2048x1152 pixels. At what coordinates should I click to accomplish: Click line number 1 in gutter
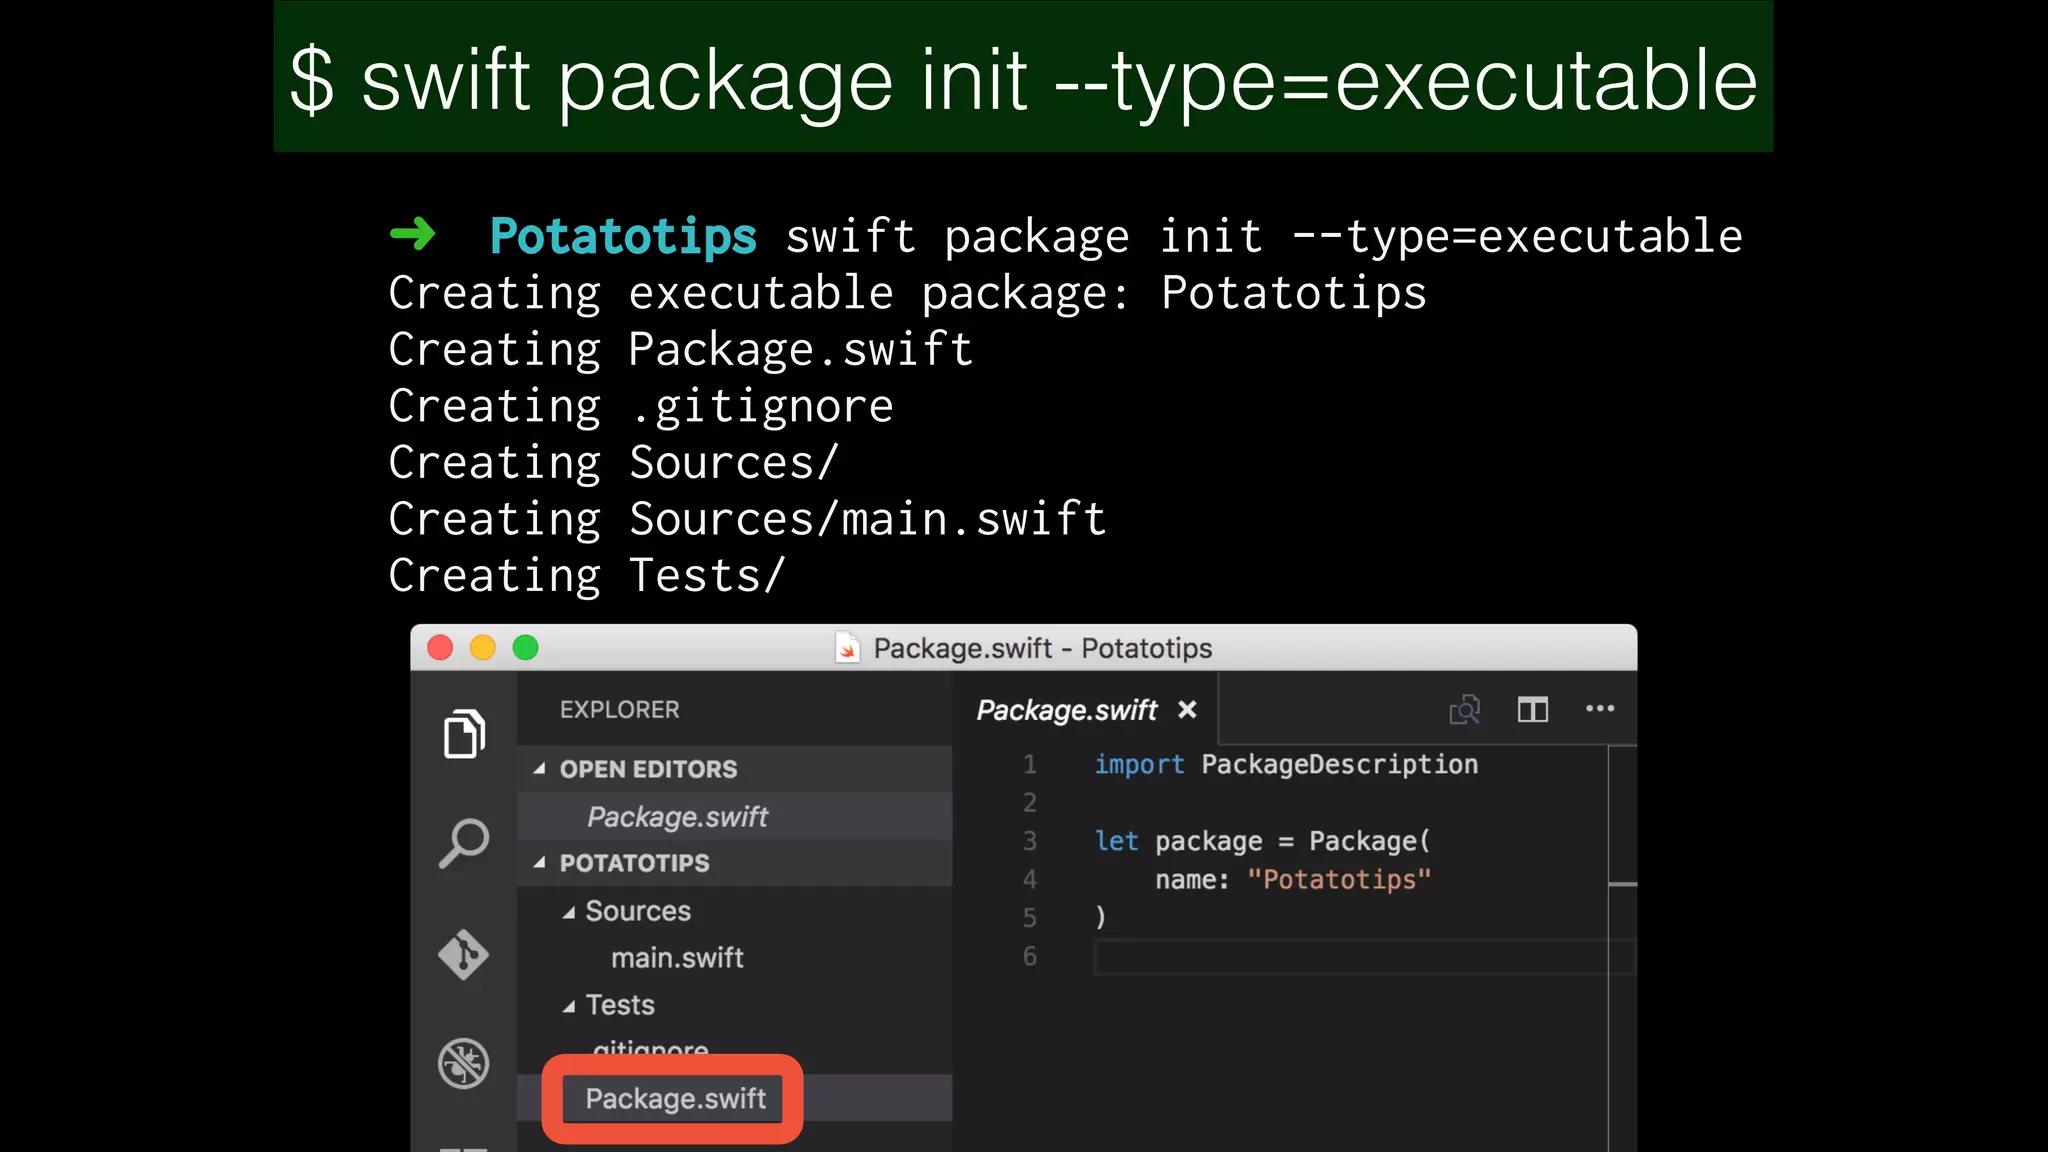pos(1029,765)
